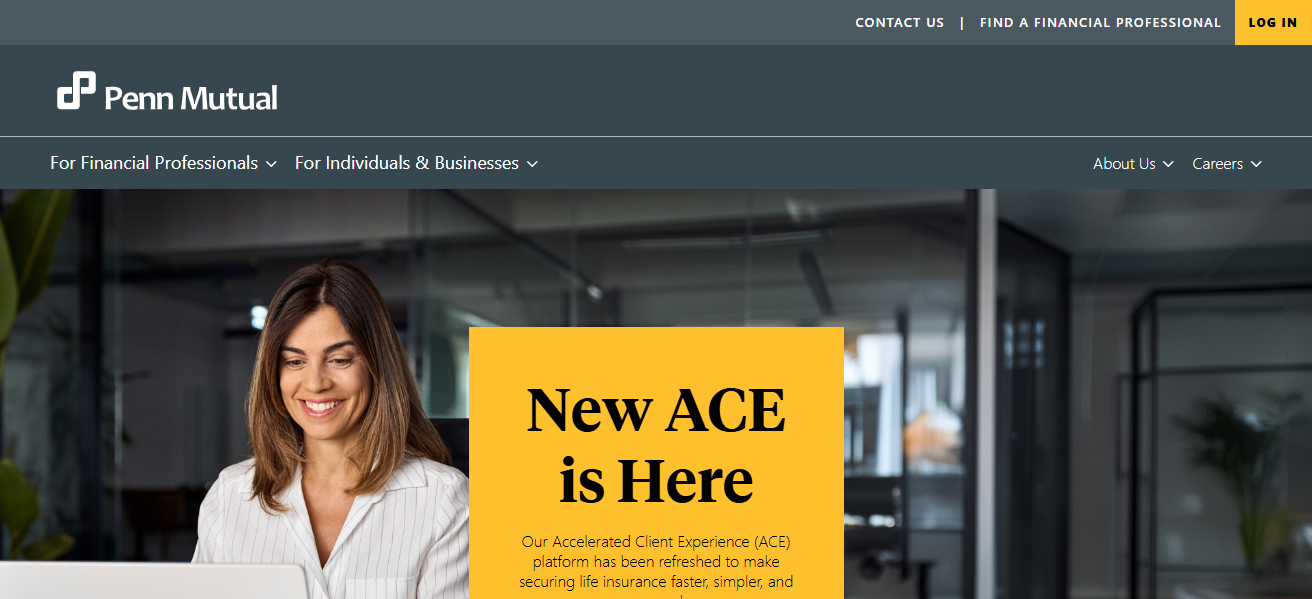1312x599 pixels.
Task: Expand chevron beside For Financial Professionals
Action: point(271,164)
